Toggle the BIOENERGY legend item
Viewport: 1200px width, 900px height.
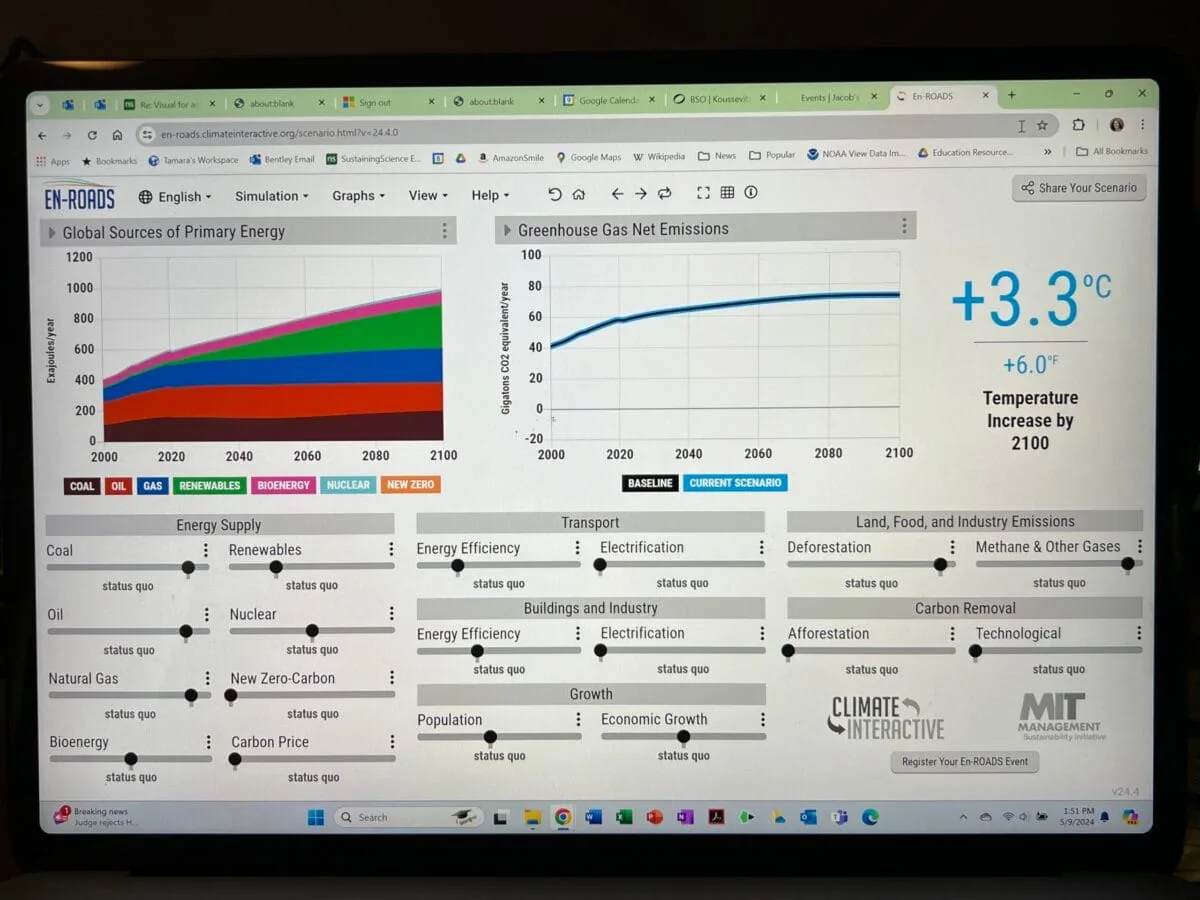(283, 485)
